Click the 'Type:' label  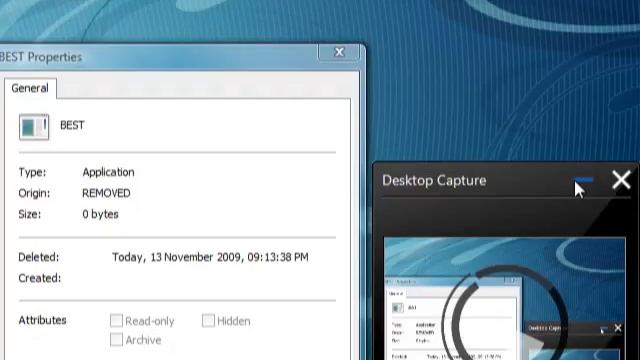32,172
